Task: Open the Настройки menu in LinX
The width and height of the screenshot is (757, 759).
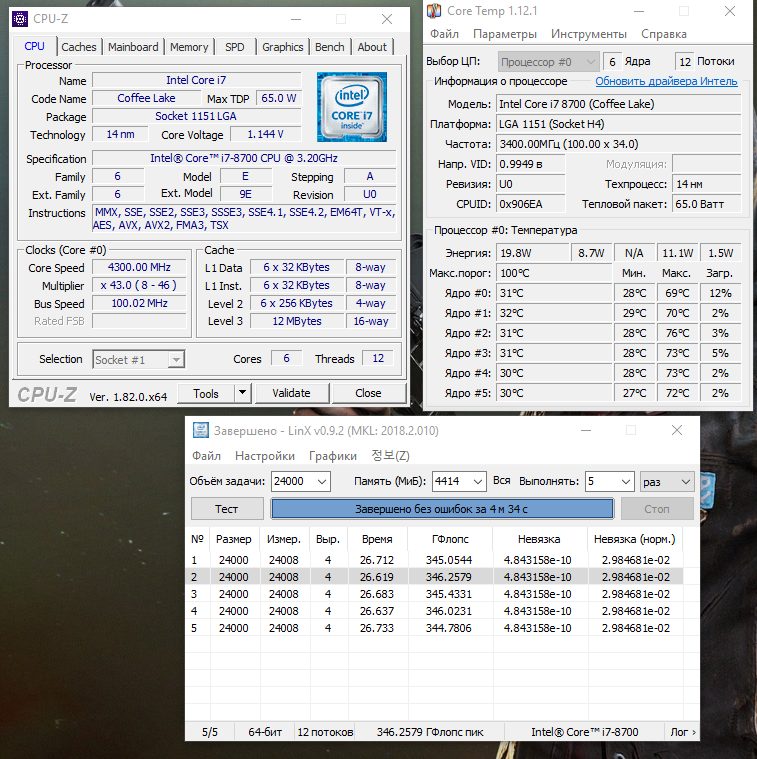Action: [265, 455]
